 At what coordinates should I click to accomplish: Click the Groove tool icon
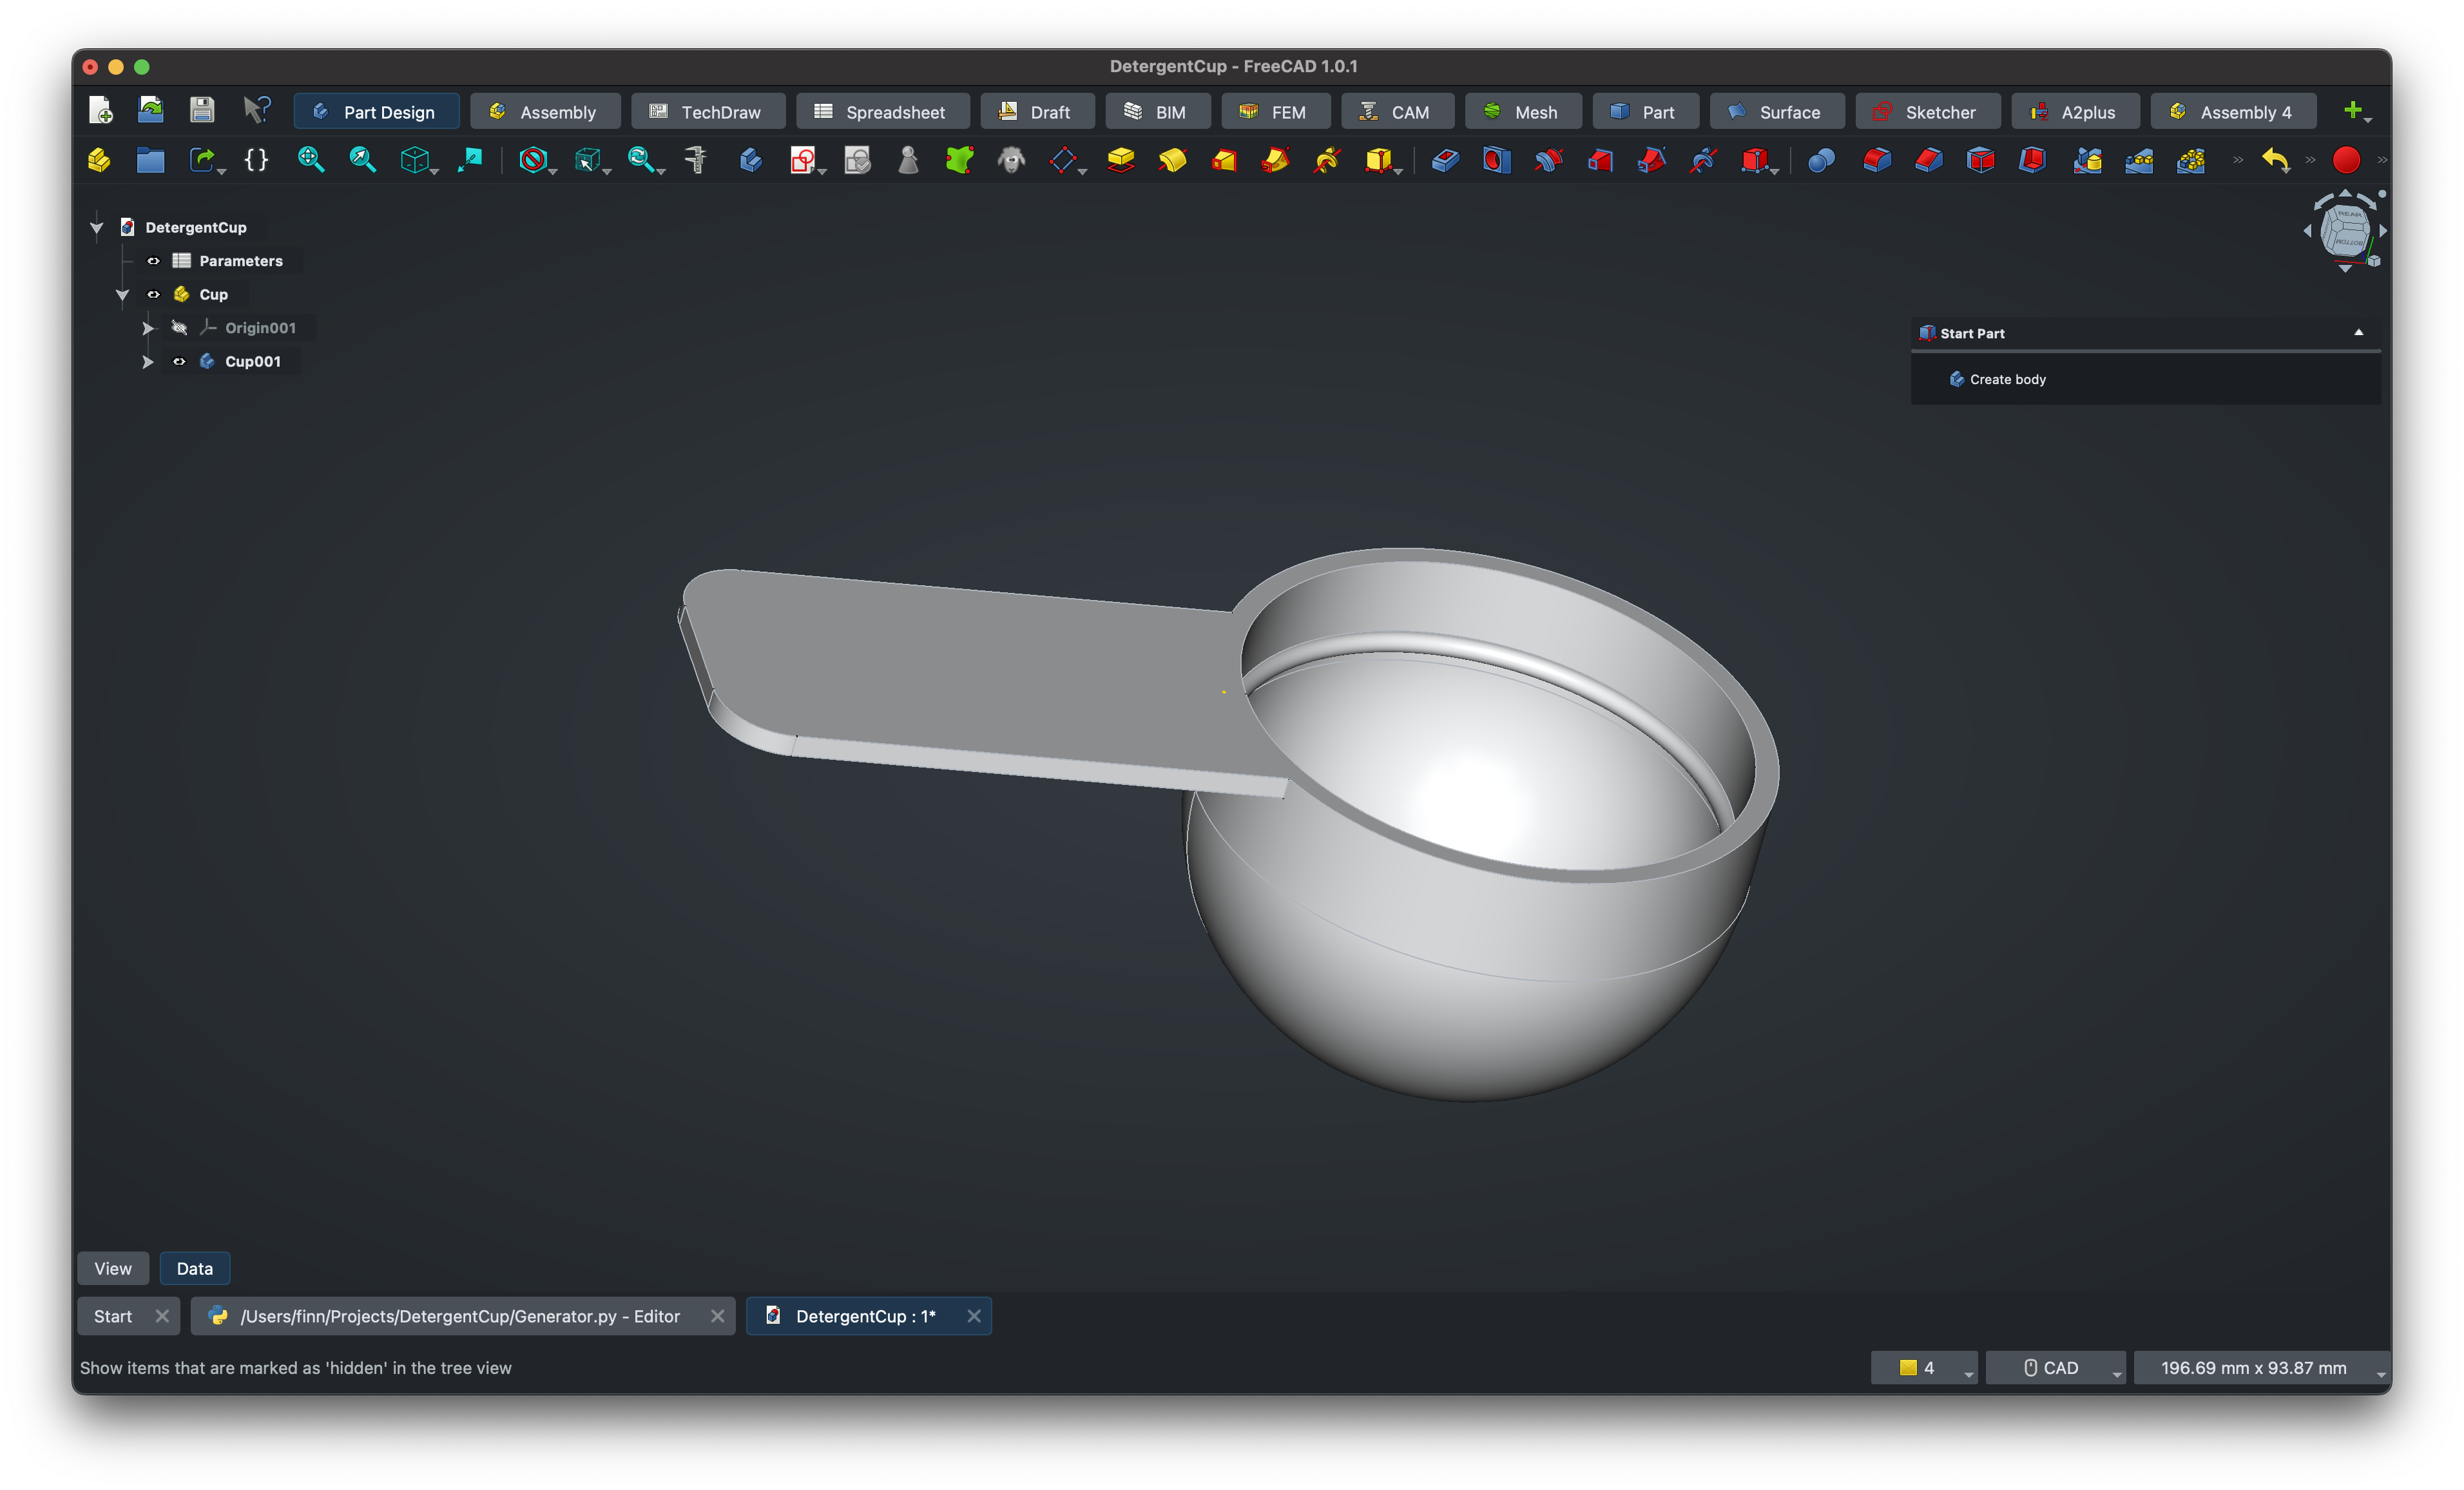1549,160
